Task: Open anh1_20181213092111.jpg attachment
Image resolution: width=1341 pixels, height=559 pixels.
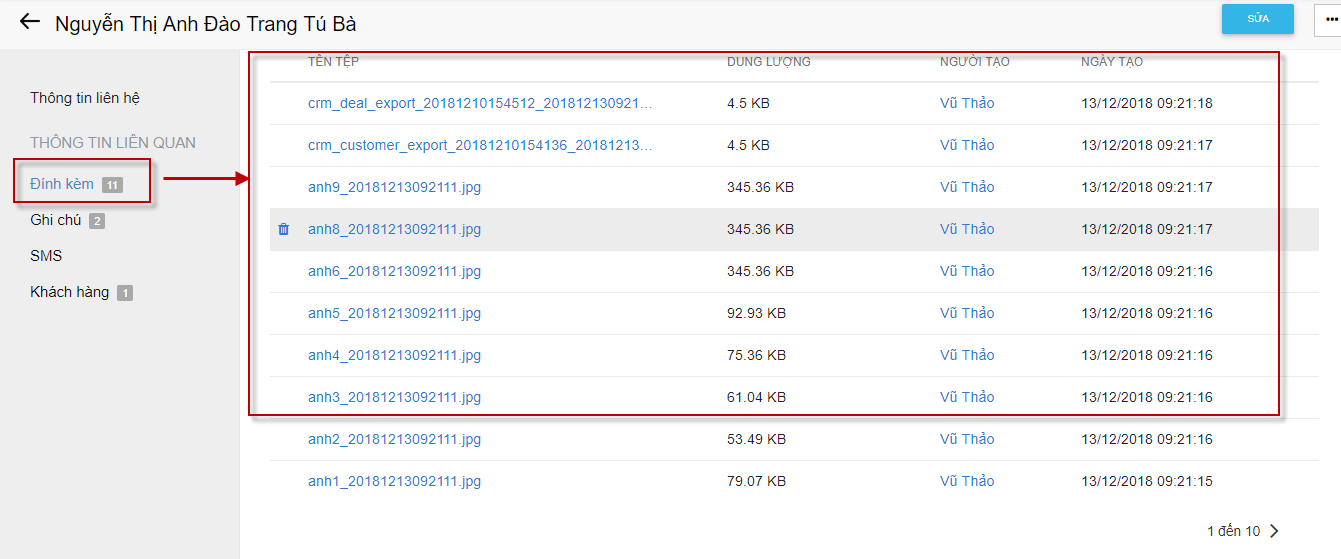Action: 394,481
